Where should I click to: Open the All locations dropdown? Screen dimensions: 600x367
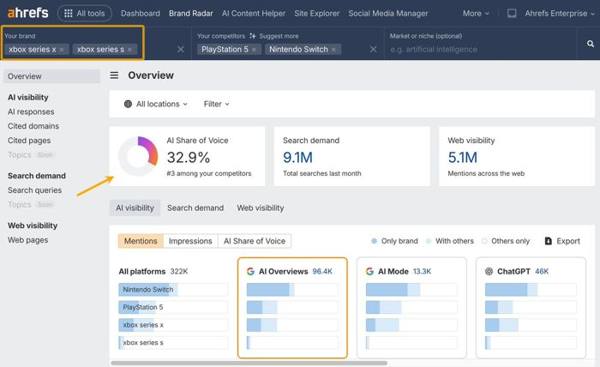[156, 104]
